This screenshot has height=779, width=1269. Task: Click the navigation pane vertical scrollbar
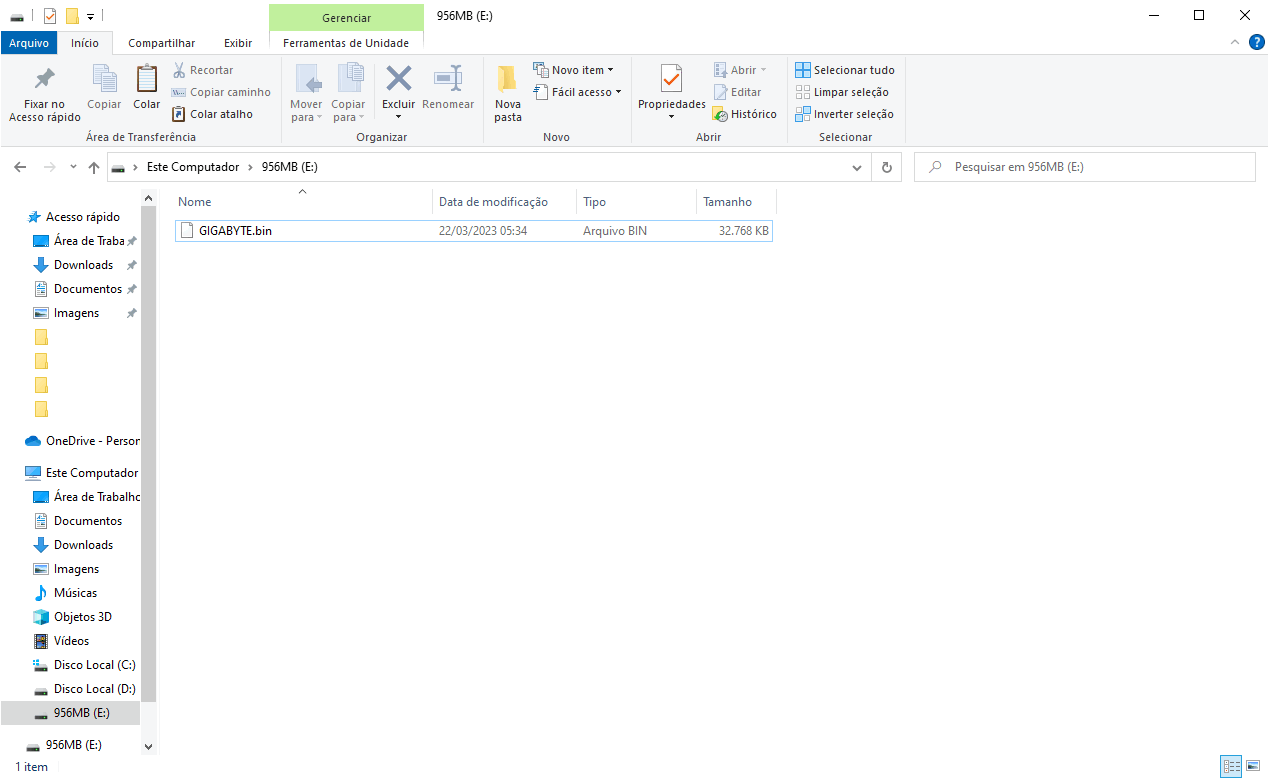(x=149, y=450)
